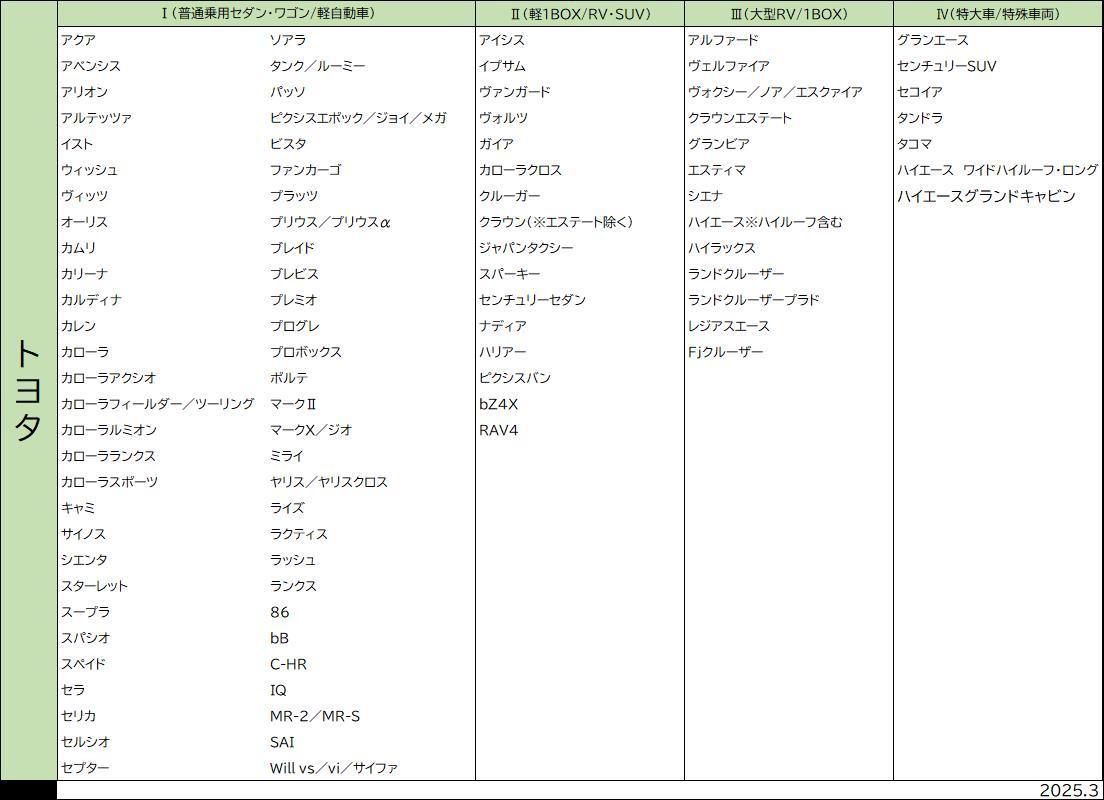The height and width of the screenshot is (800, 1104).
Task: Select the Ⅰ(普通乗用セダン·ワゴン/軽自動車) column header
Action: click(x=266, y=14)
